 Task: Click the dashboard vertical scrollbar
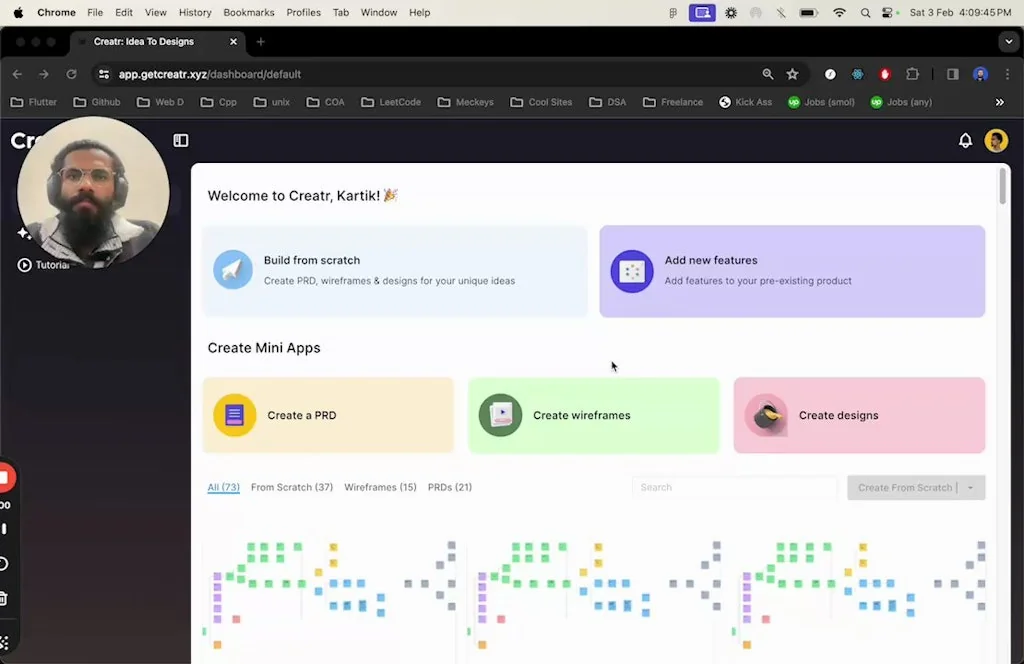pyautogui.click(x=1003, y=187)
